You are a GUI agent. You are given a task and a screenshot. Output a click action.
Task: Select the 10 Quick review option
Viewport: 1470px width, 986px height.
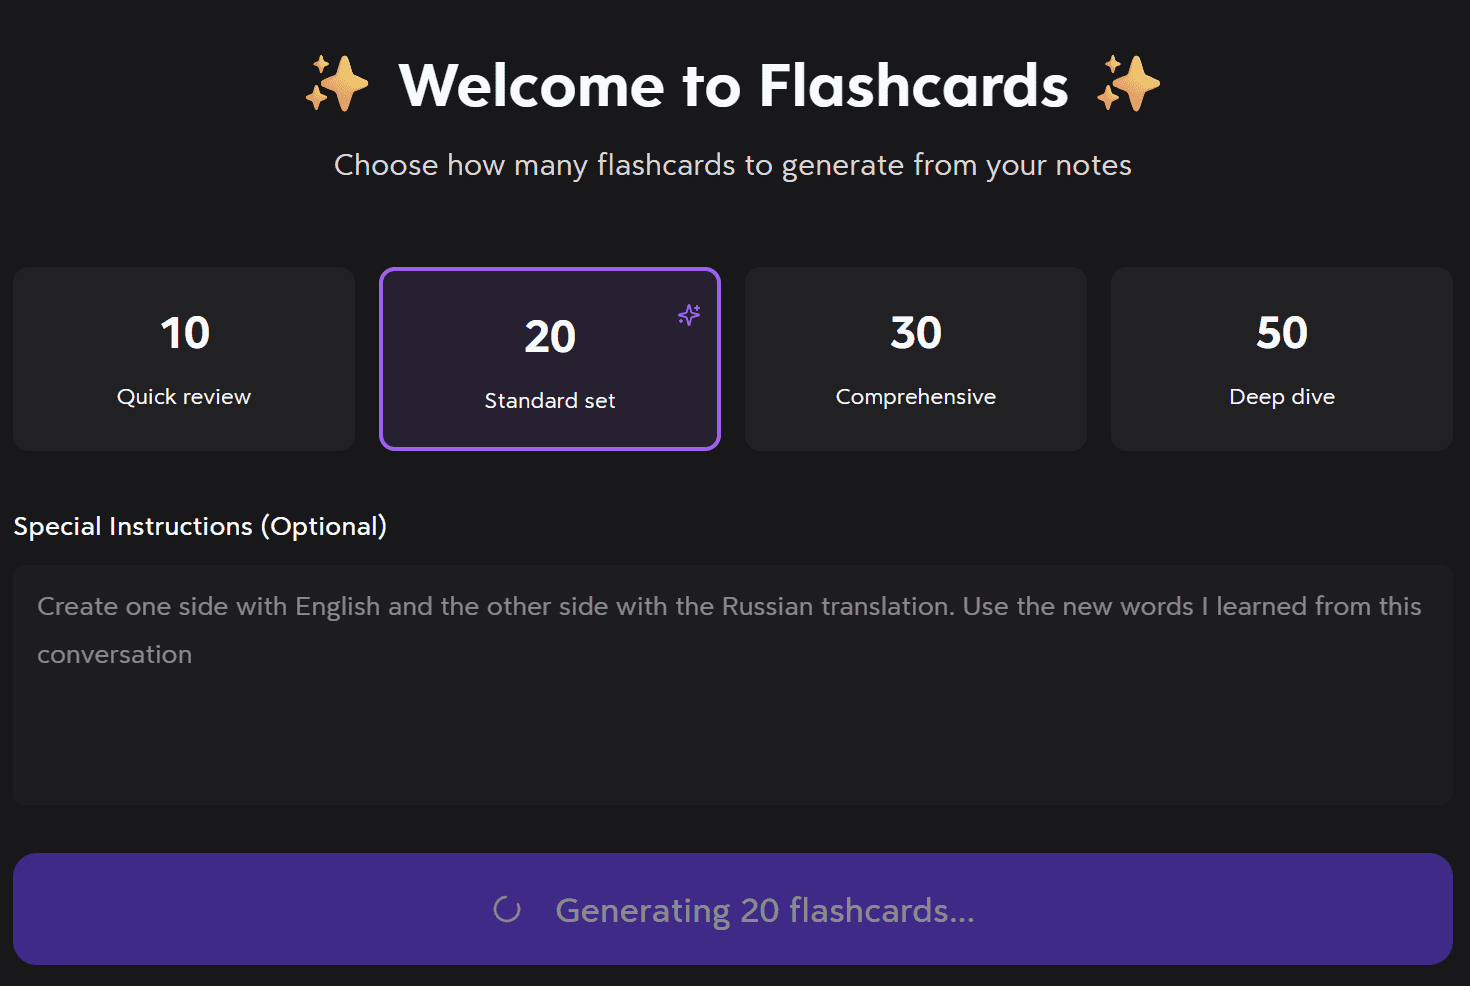(x=184, y=359)
